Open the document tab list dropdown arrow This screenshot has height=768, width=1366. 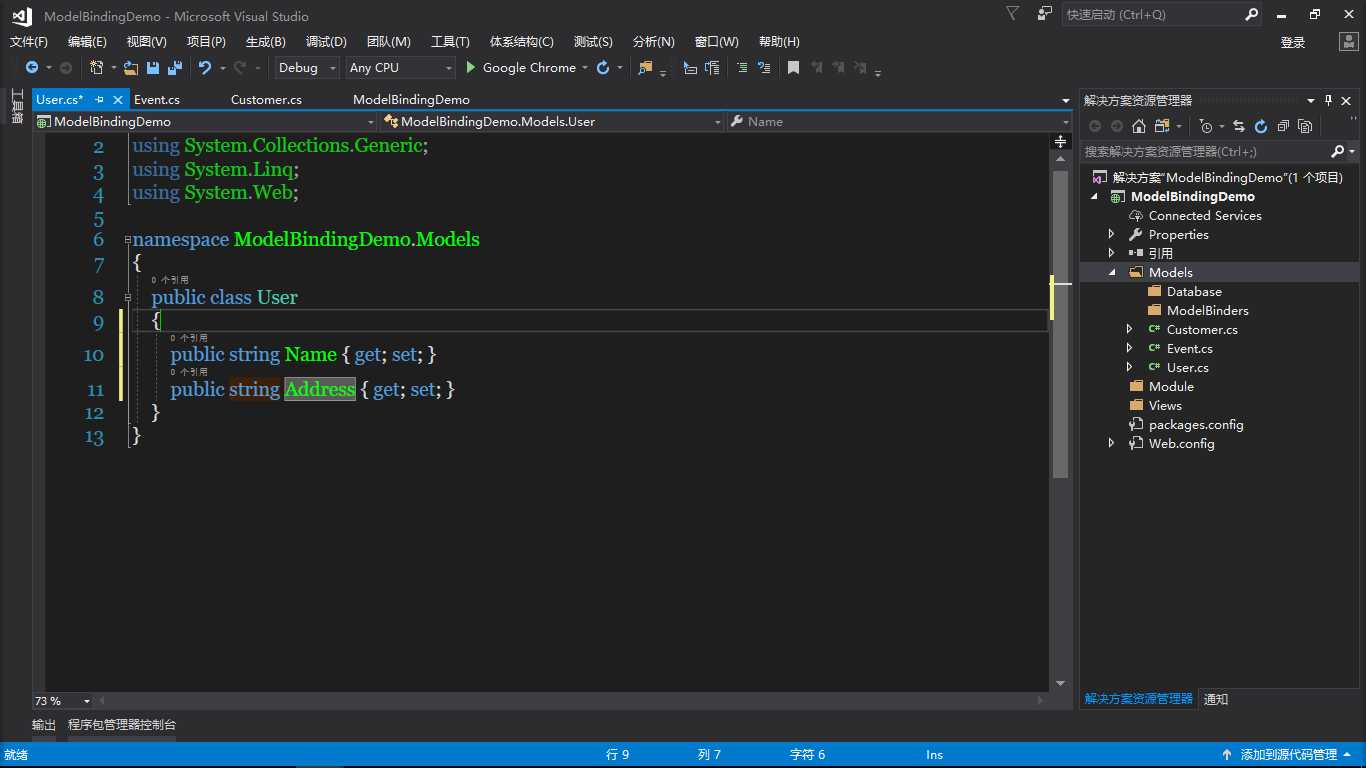click(x=1066, y=100)
